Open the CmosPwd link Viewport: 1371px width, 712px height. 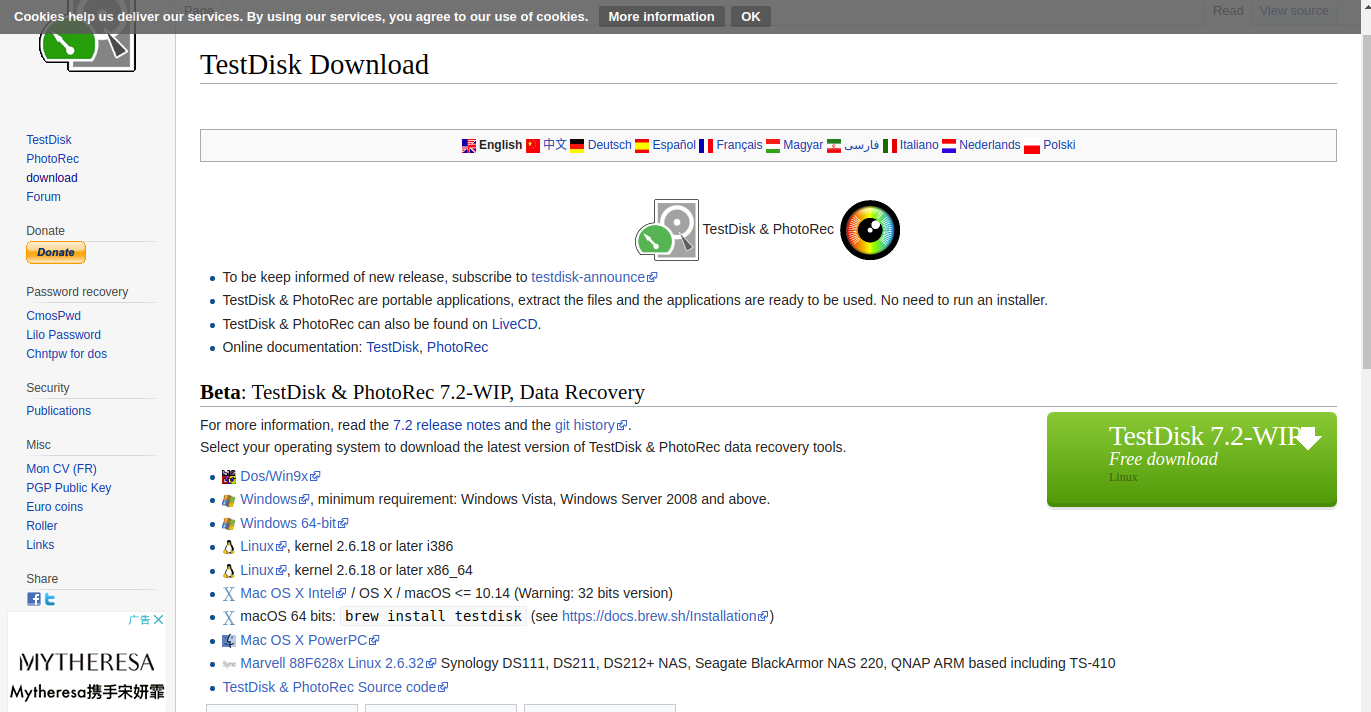pyautogui.click(x=53, y=316)
